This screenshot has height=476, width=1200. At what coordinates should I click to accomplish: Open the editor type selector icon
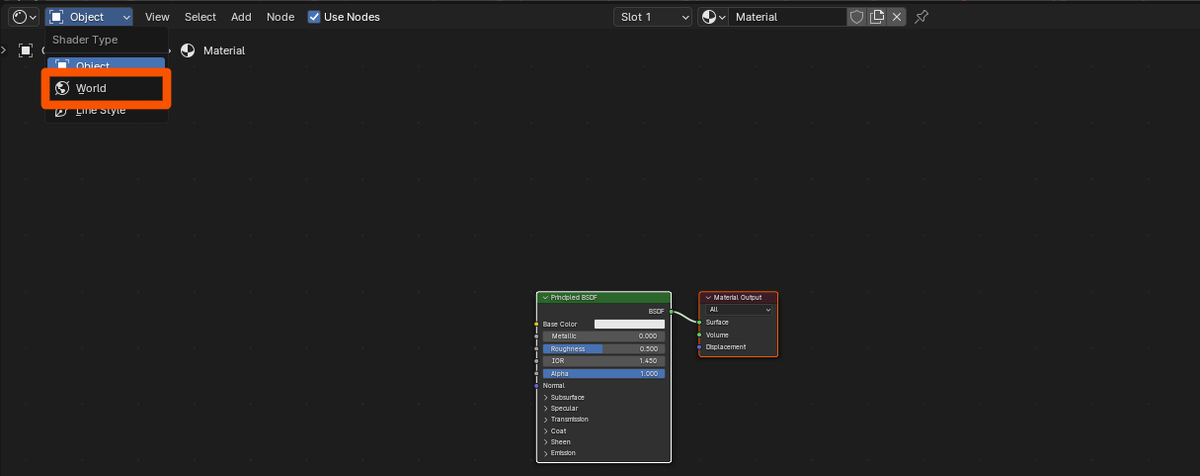tap(24, 17)
